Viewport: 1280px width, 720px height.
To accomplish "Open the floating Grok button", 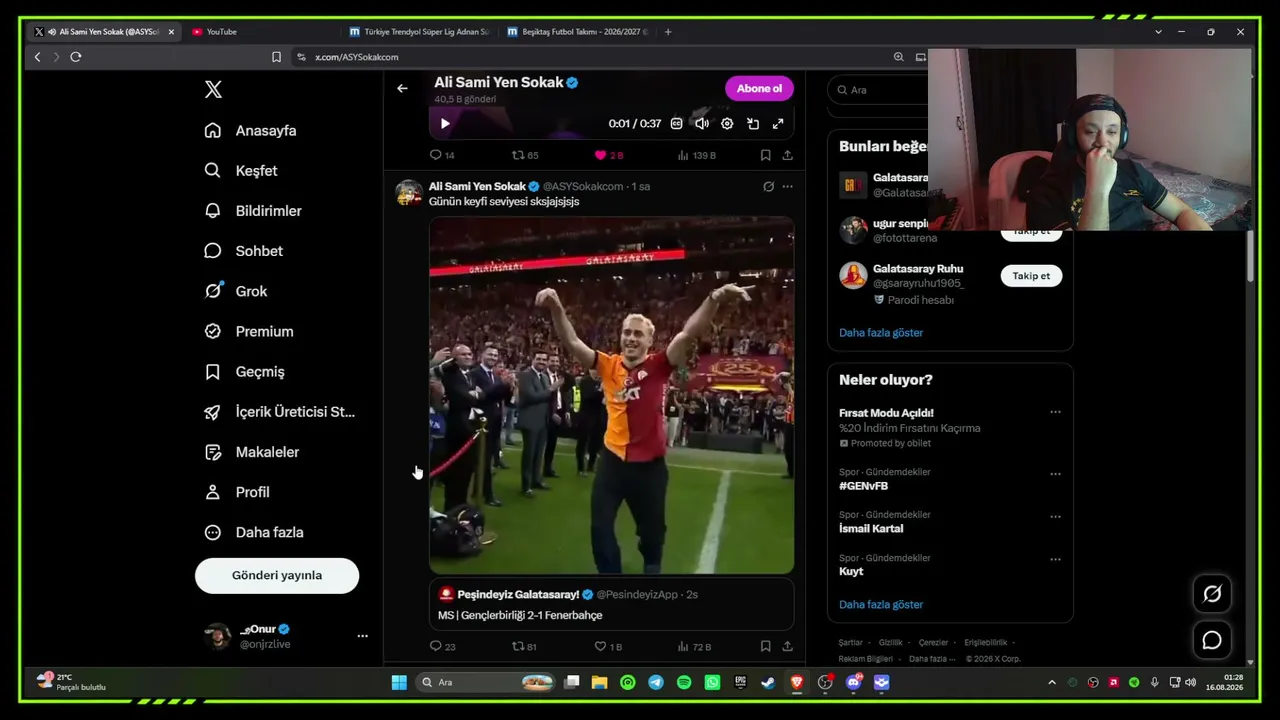I will (x=1212, y=594).
